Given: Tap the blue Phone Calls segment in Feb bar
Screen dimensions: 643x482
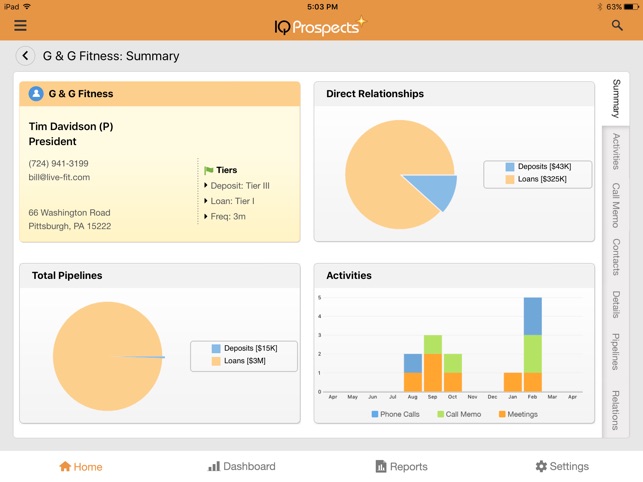Looking at the screenshot, I should pyautogui.click(x=533, y=316).
